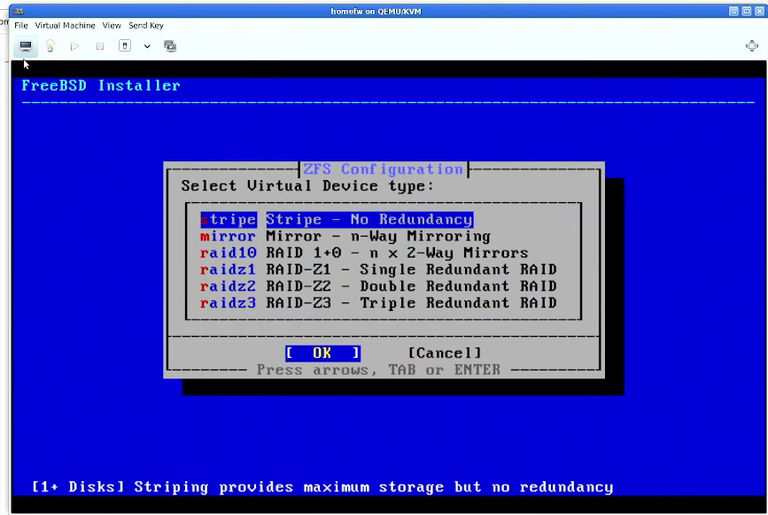Viewport: 768px width, 515px height.
Task: Select raidz1 Single Redundant RAID option
Action: pyautogui.click(x=378, y=270)
